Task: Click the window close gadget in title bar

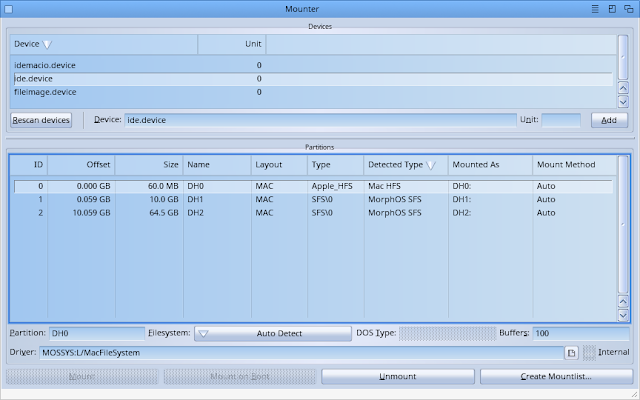Action: 9,9
